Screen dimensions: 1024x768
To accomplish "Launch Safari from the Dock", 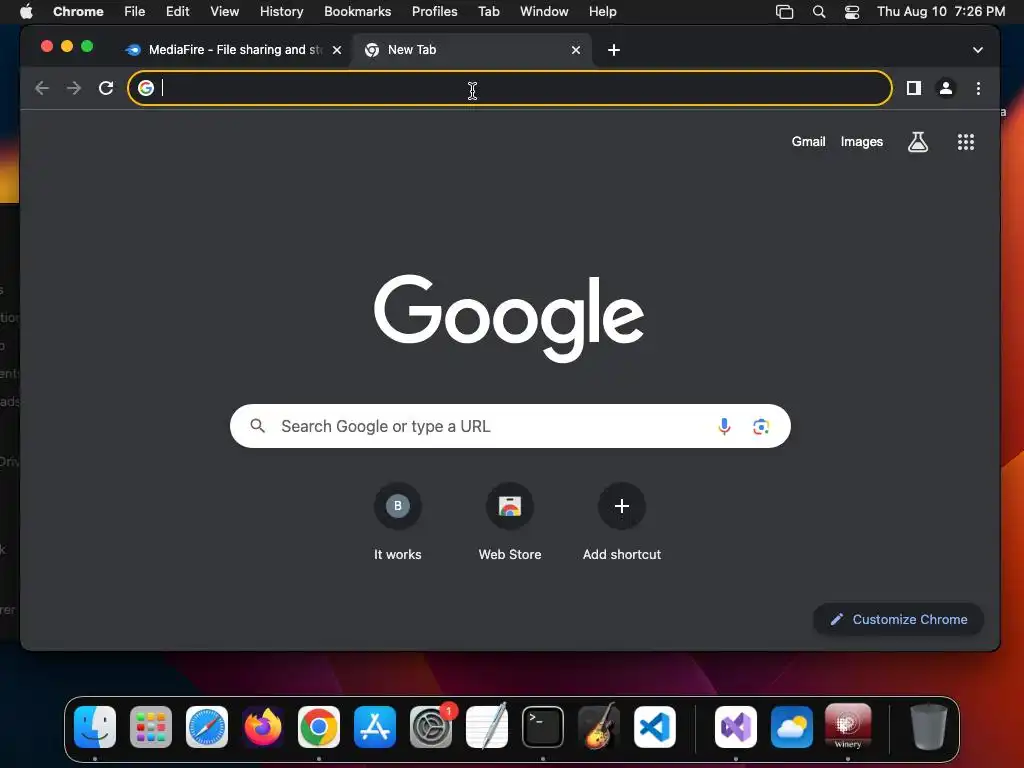I will tap(207, 727).
